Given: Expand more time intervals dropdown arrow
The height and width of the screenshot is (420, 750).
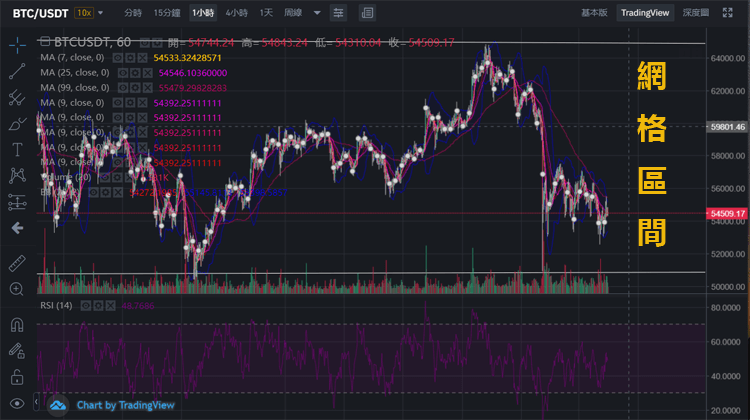Looking at the screenshot, I should click(x=317, y=13).
